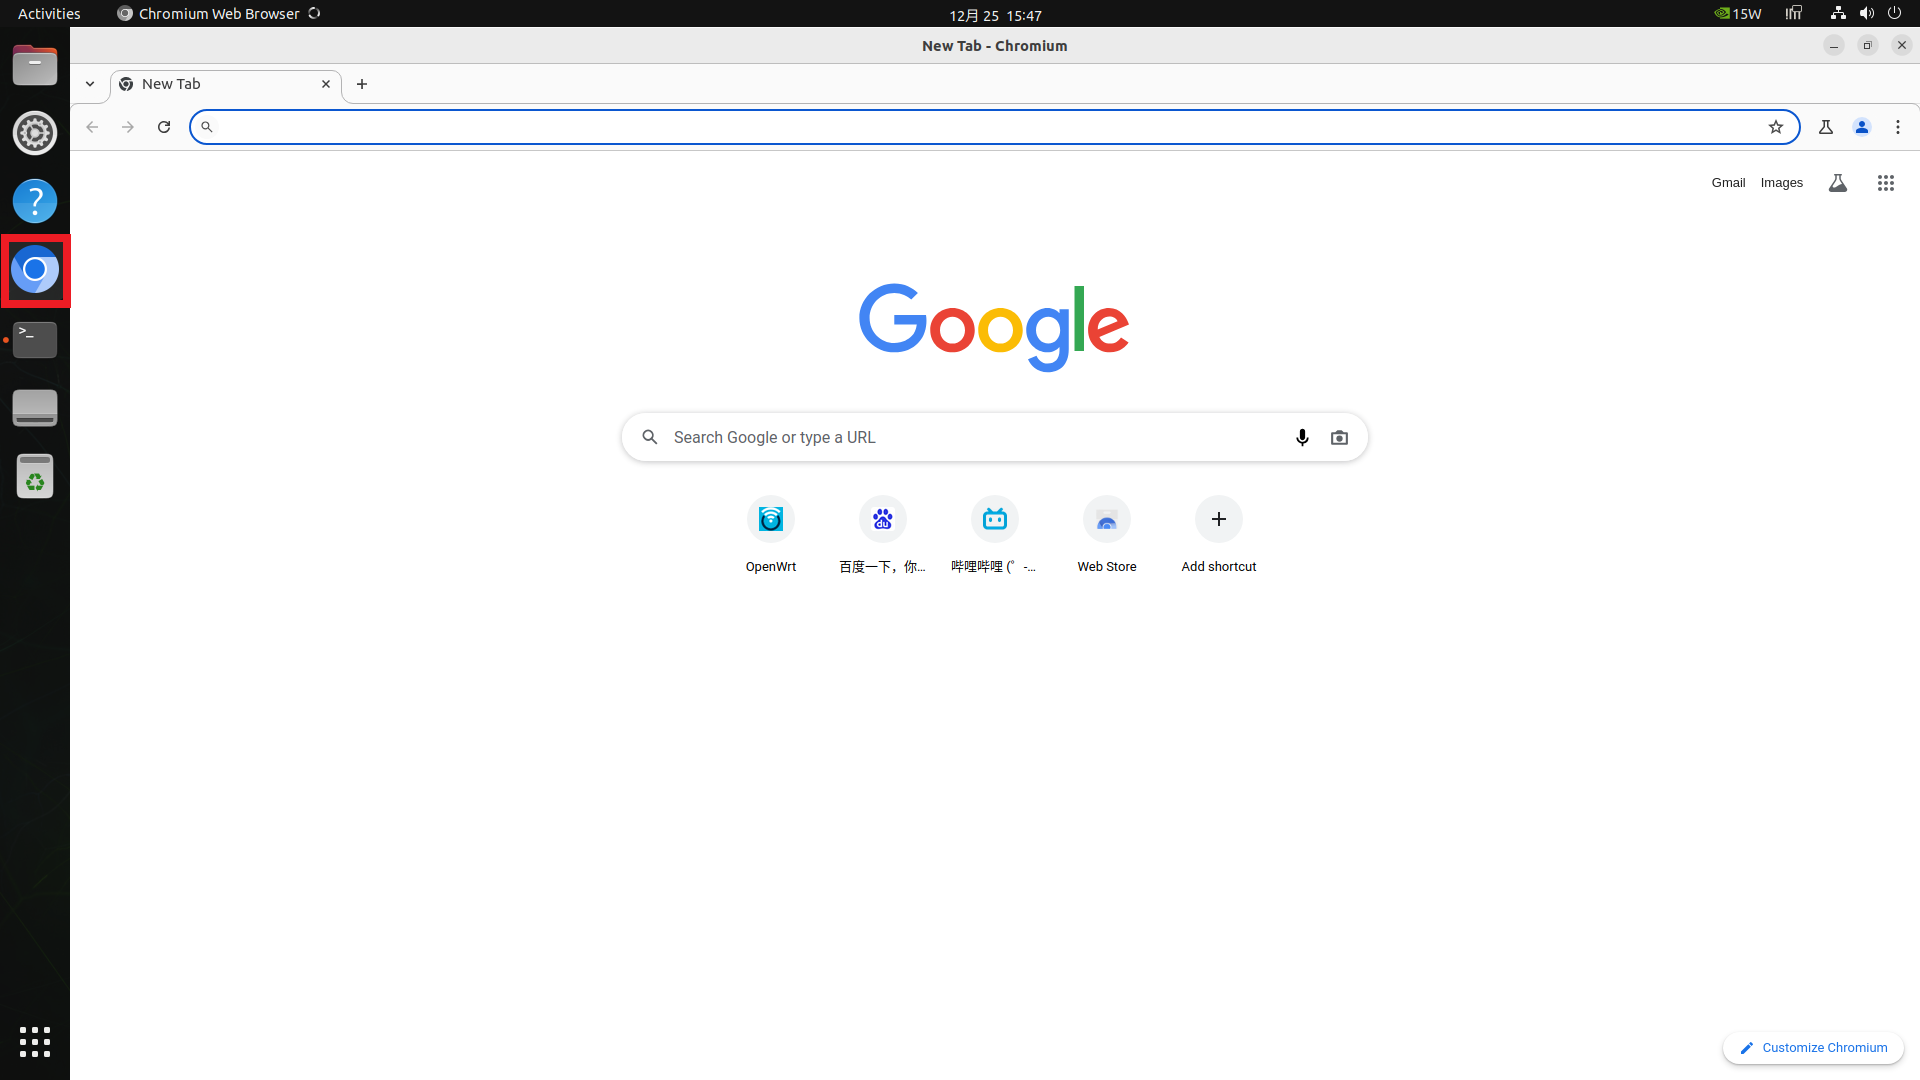Open the three-dot Chromium menu
The width and height of the screenshot is (1920, 1080).
tap(1897, 127)
